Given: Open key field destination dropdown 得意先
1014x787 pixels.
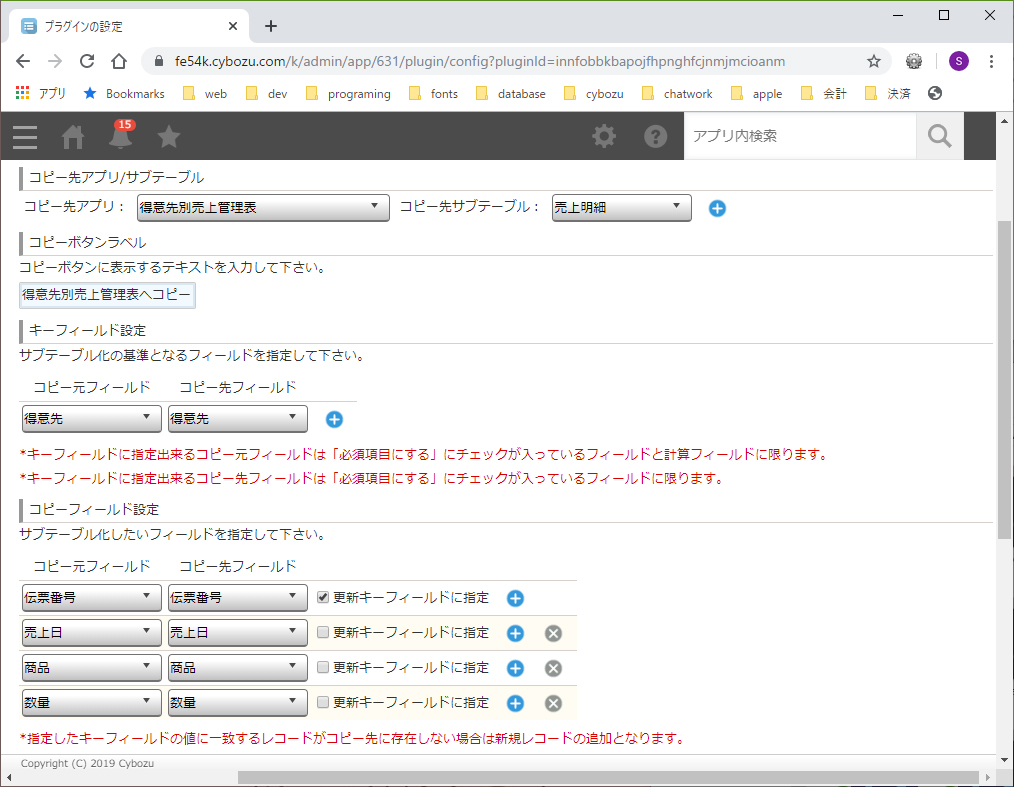Looking at the screenshot, I should (237, 418).
